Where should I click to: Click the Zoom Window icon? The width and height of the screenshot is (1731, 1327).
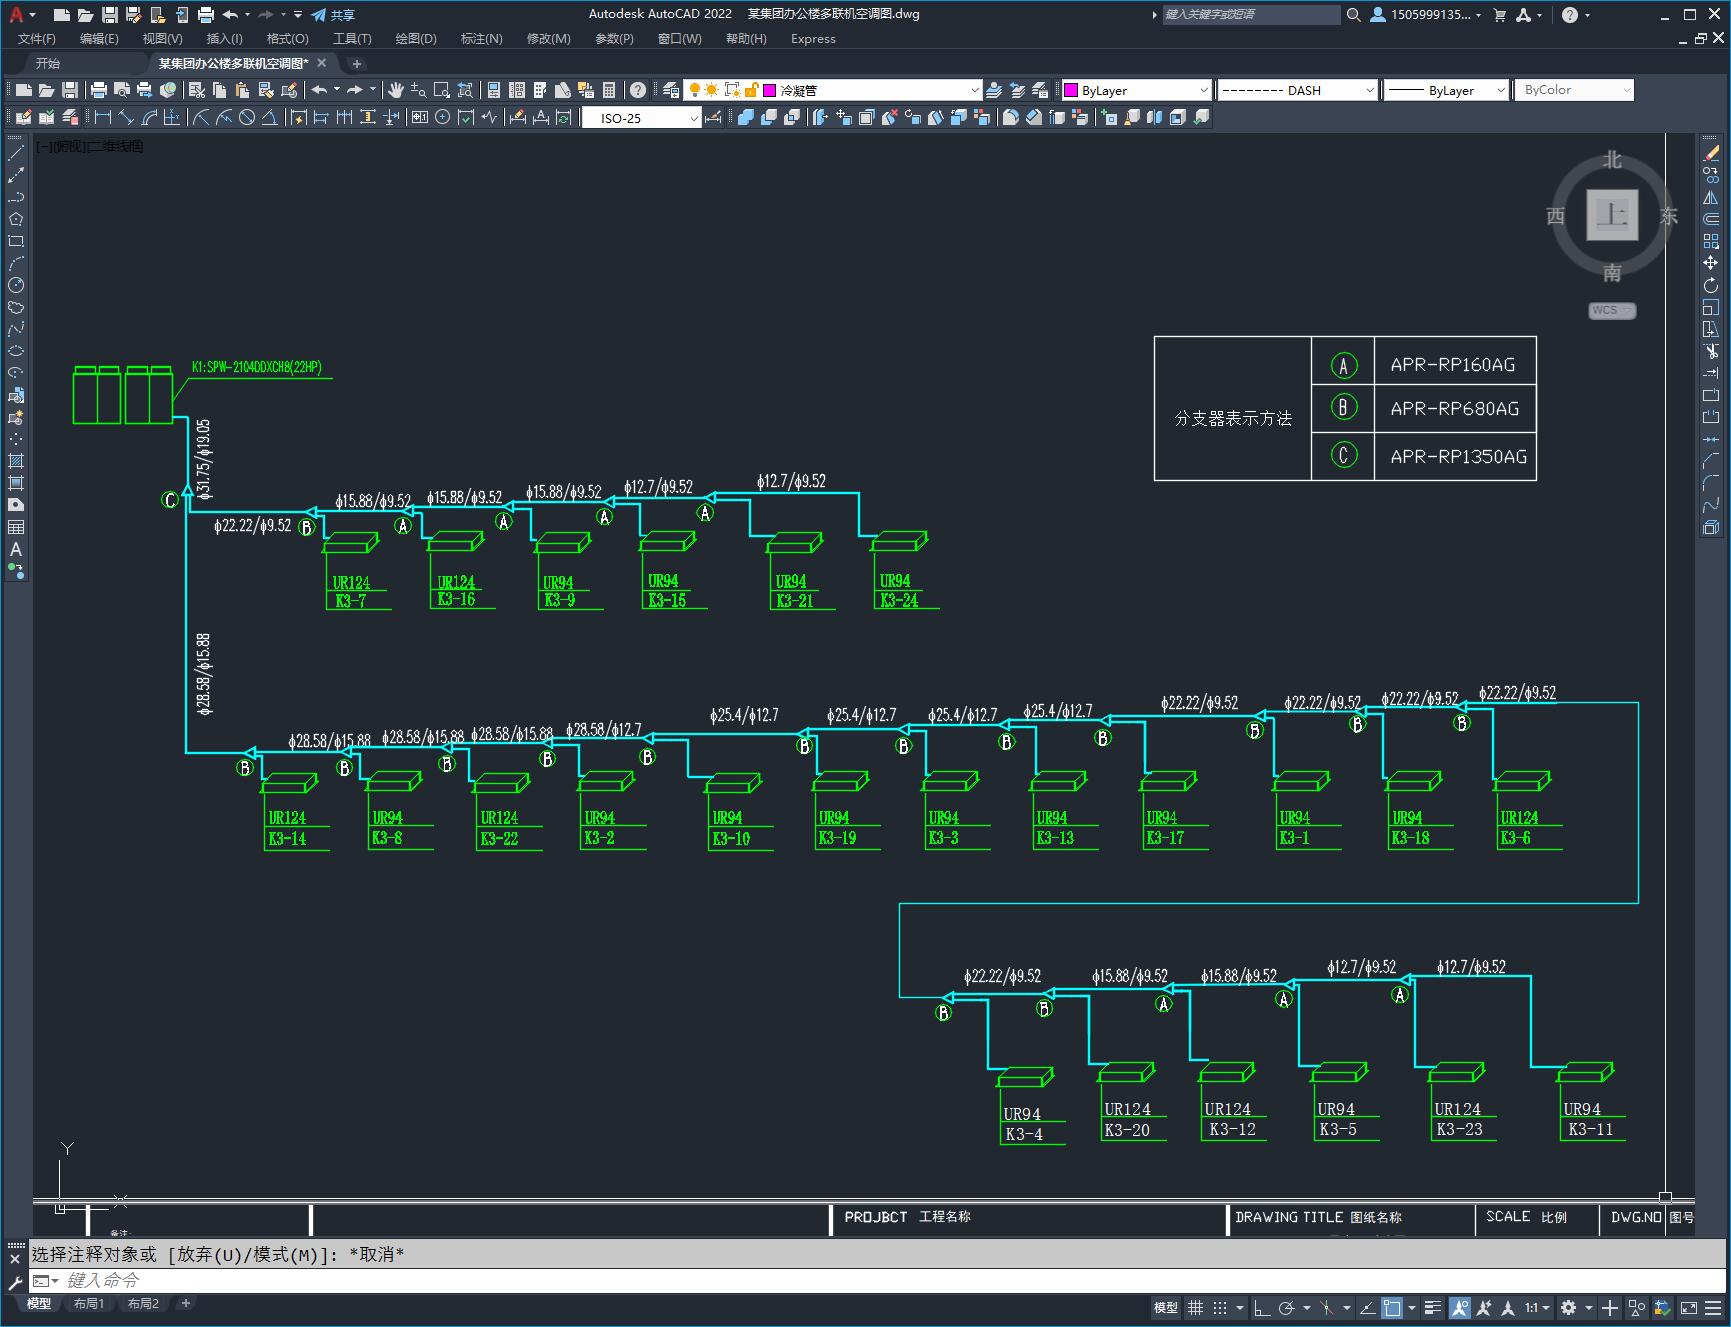[x=442, y=90]
